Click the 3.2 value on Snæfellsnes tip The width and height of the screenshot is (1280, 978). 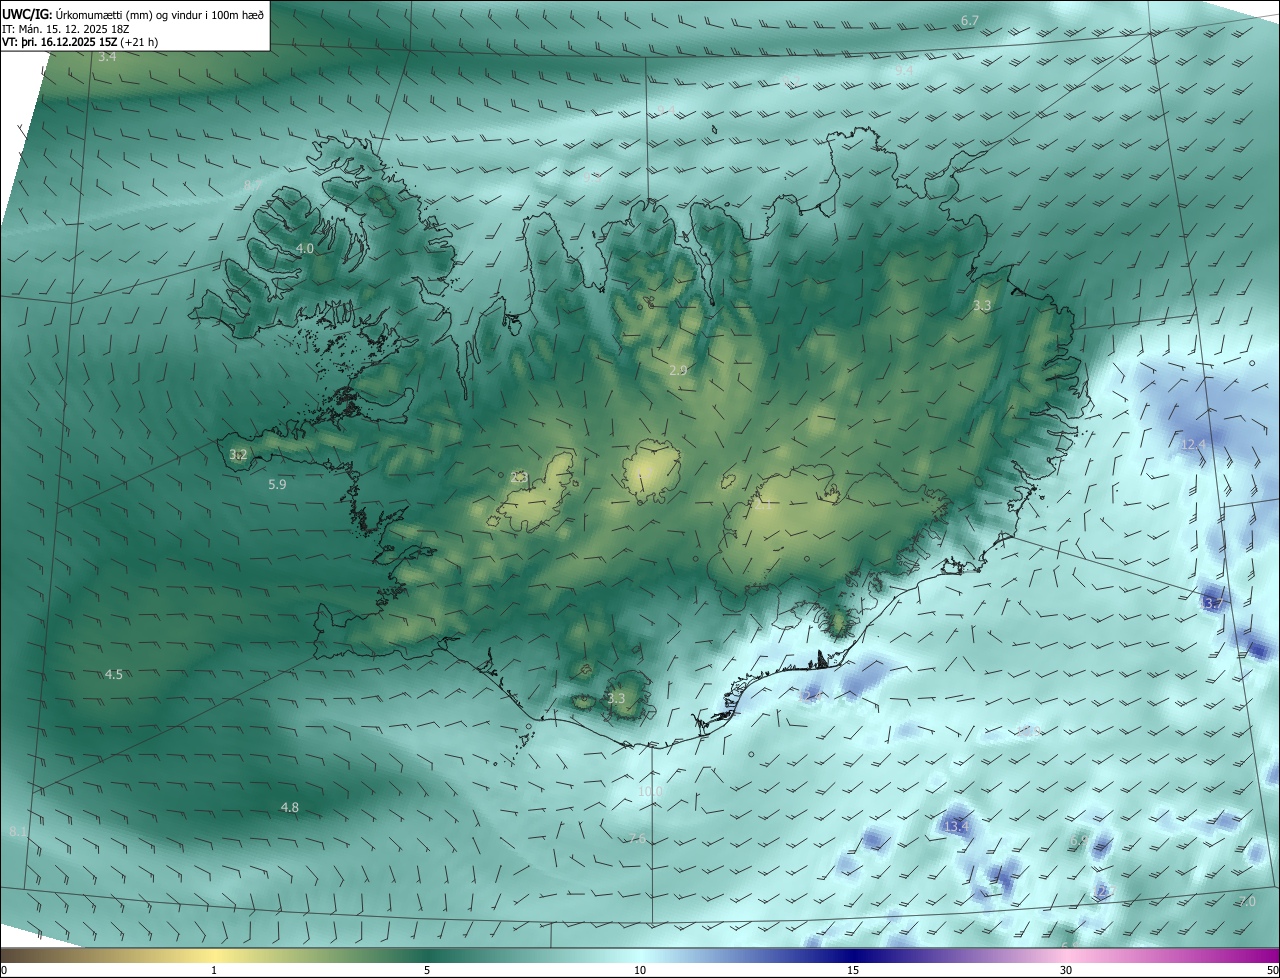pos(238,455)
